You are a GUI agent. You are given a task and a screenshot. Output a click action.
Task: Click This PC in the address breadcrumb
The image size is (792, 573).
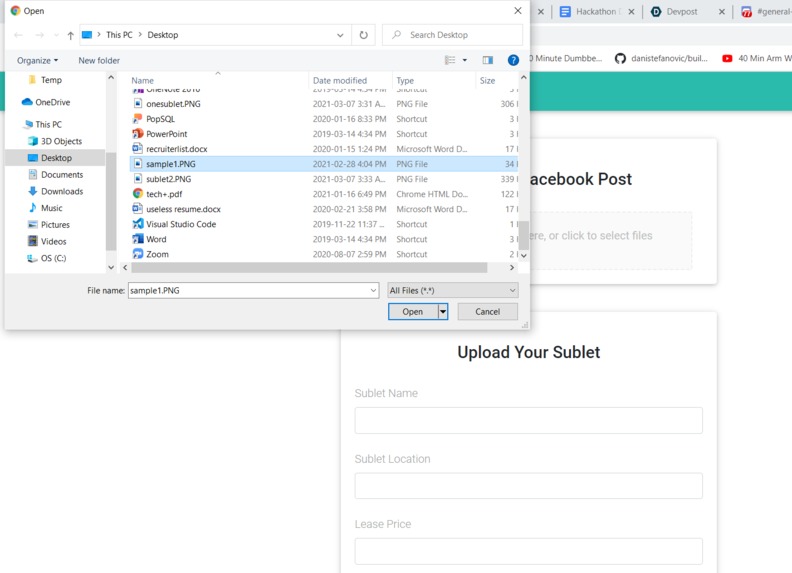[119, 35]
